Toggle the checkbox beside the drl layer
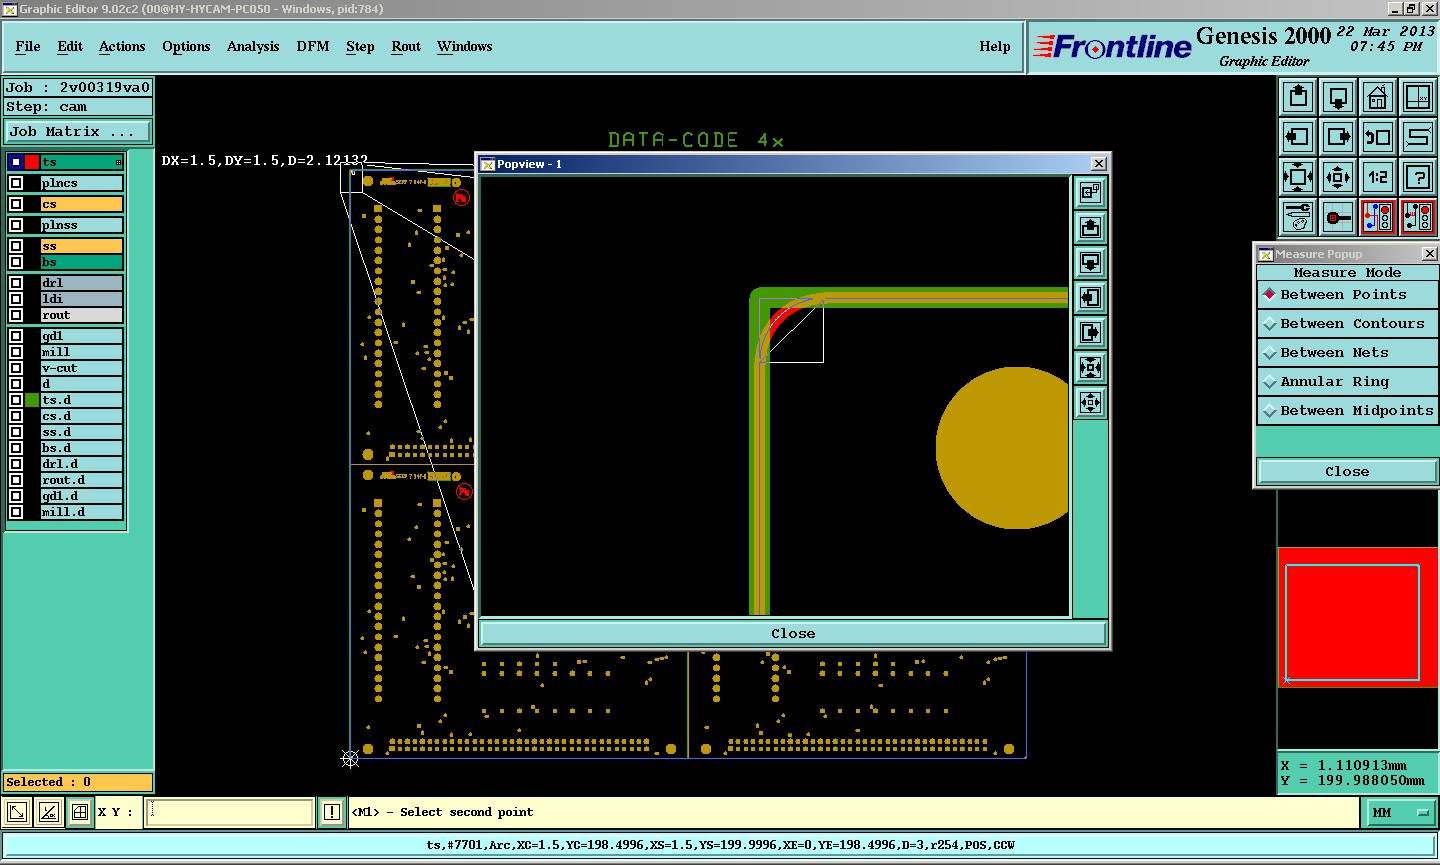Screen dimensions: 1440x865 point(16,283)
